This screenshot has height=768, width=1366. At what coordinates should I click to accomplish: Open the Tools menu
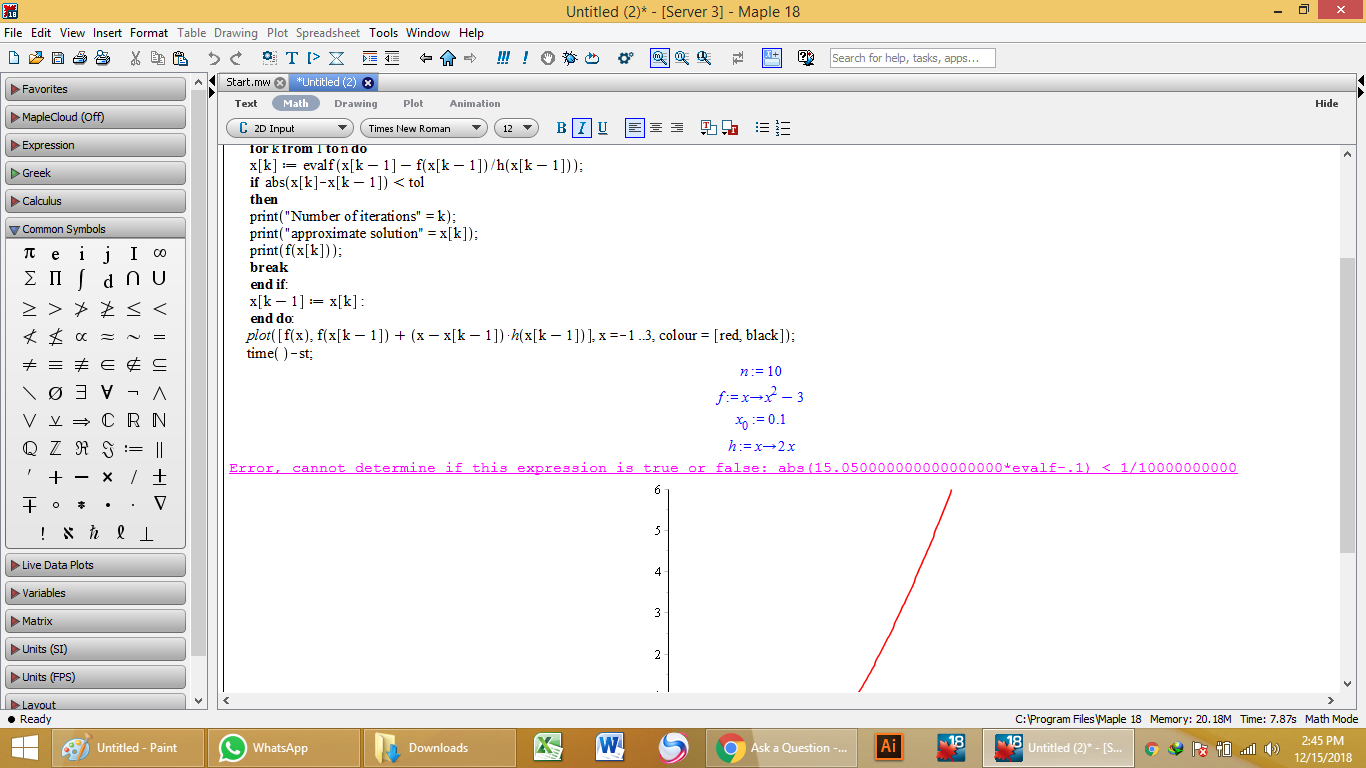click(x=383, y=33)
